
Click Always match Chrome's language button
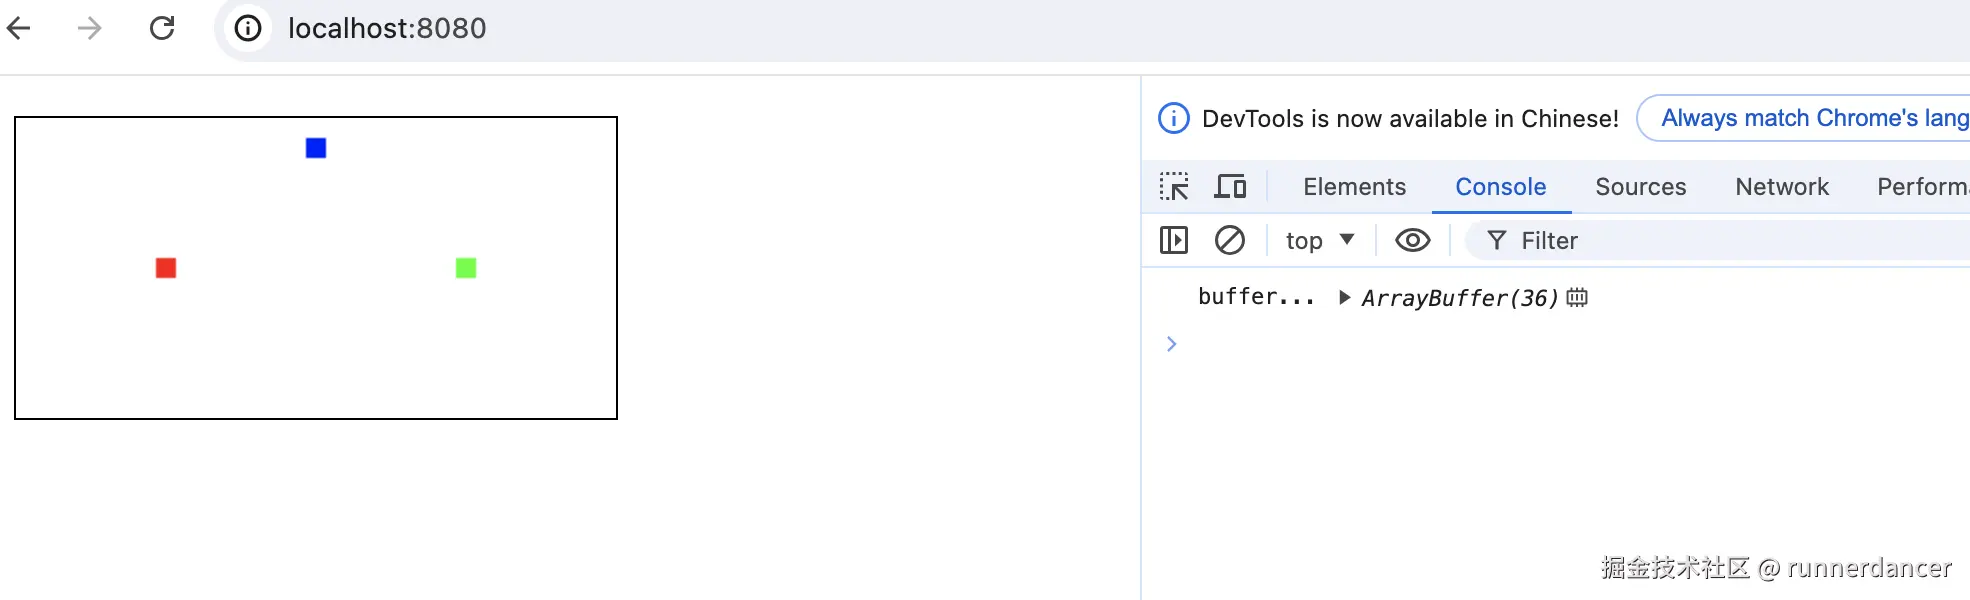[x=1812, y=118]
